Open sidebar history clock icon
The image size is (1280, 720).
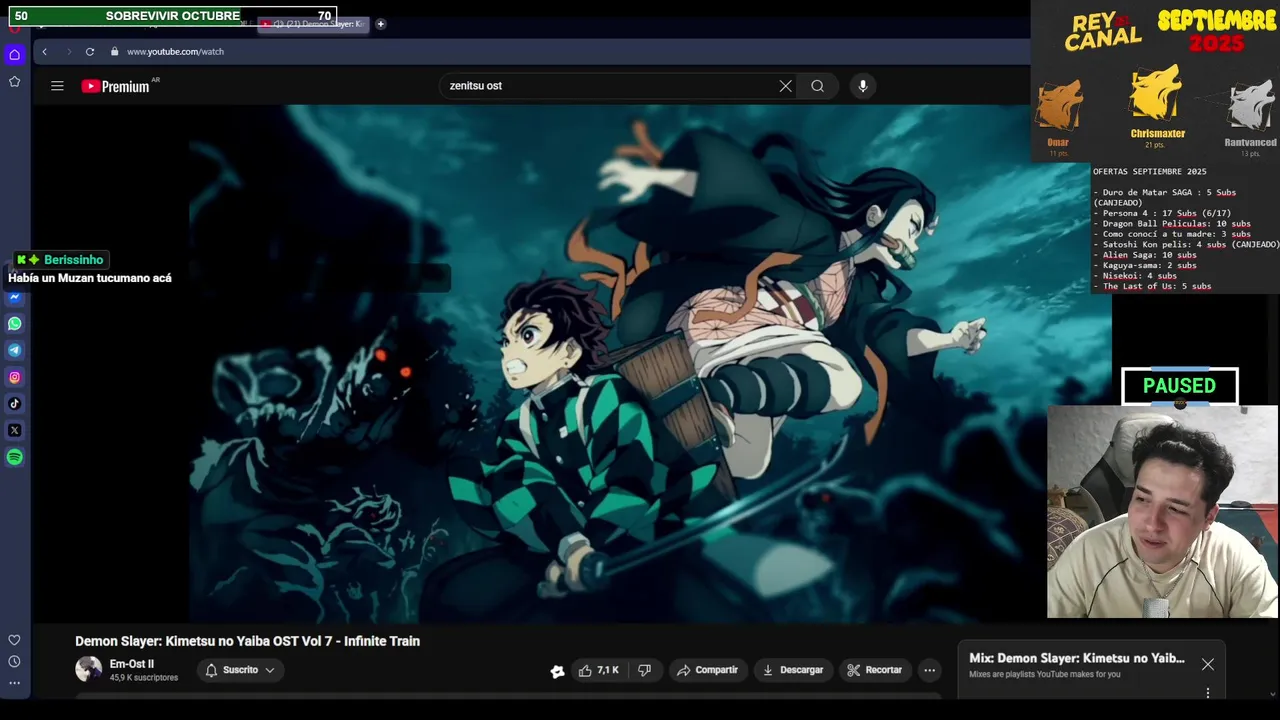(14, 661)
